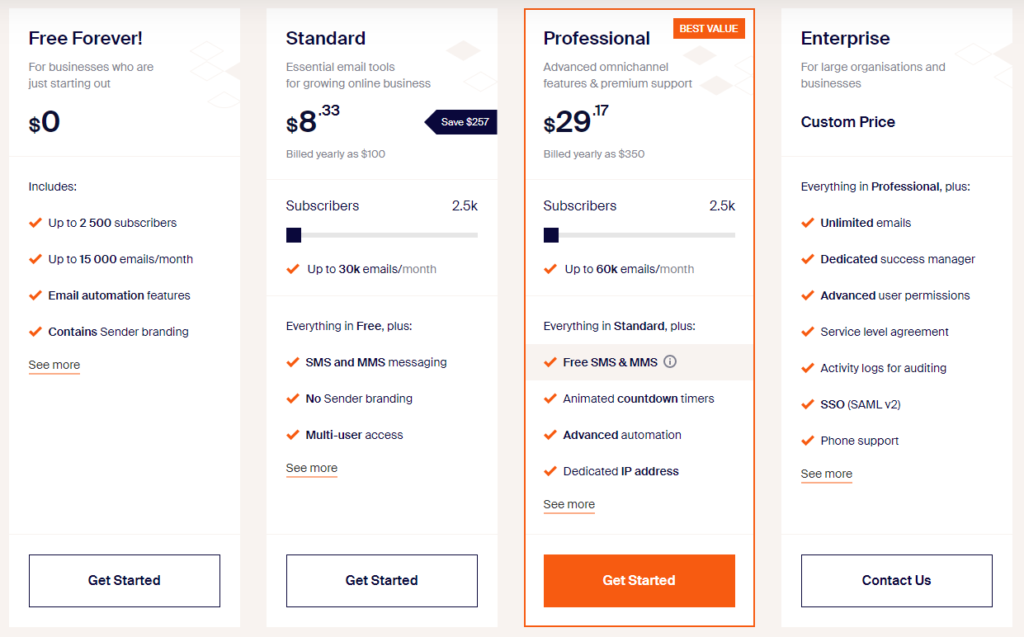
Task: Click the Free SMS & MMS feature row
Action: click(x=639, y=362)
